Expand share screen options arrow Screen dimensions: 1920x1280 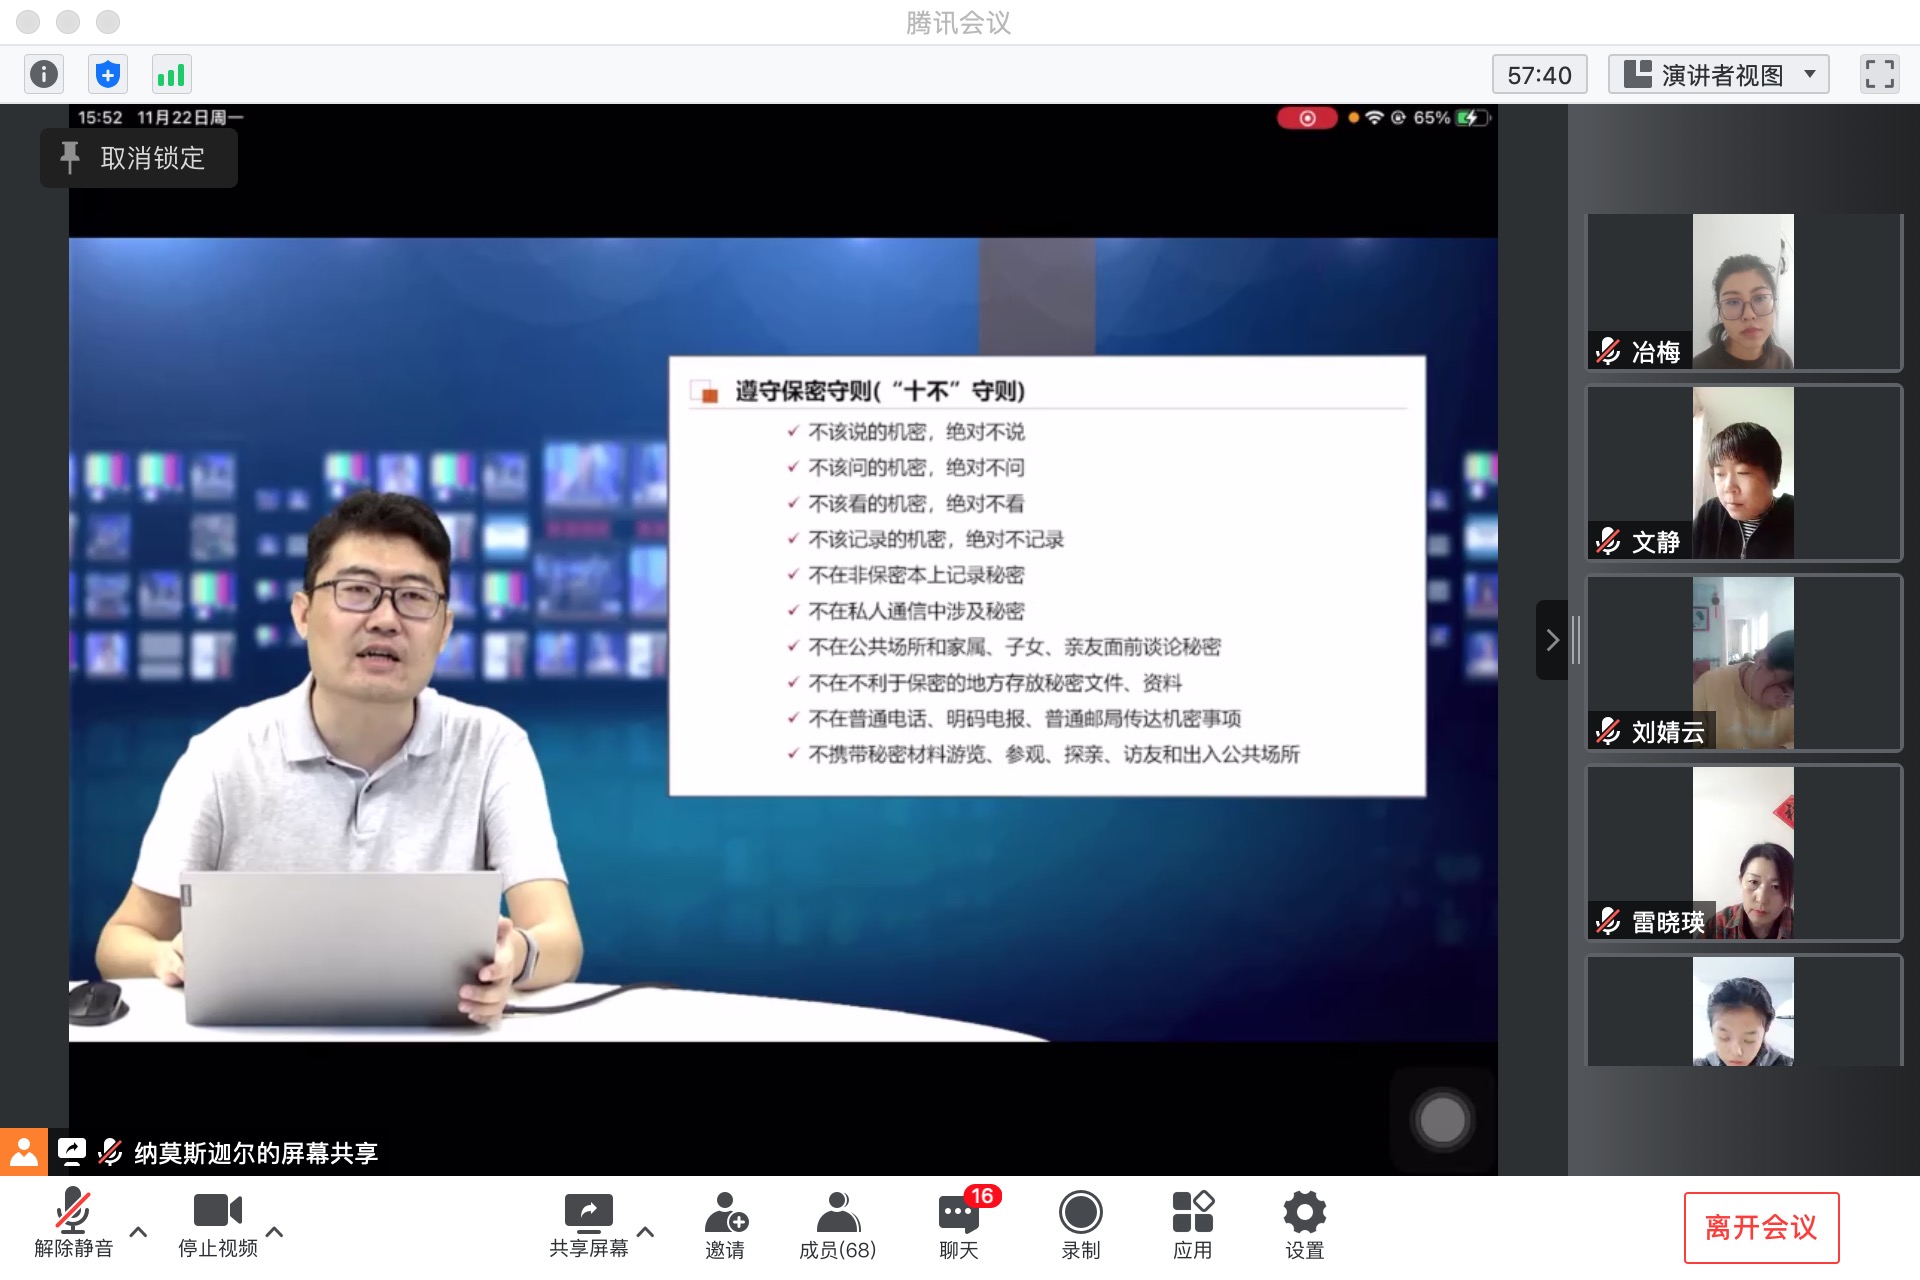[646, 1232]
